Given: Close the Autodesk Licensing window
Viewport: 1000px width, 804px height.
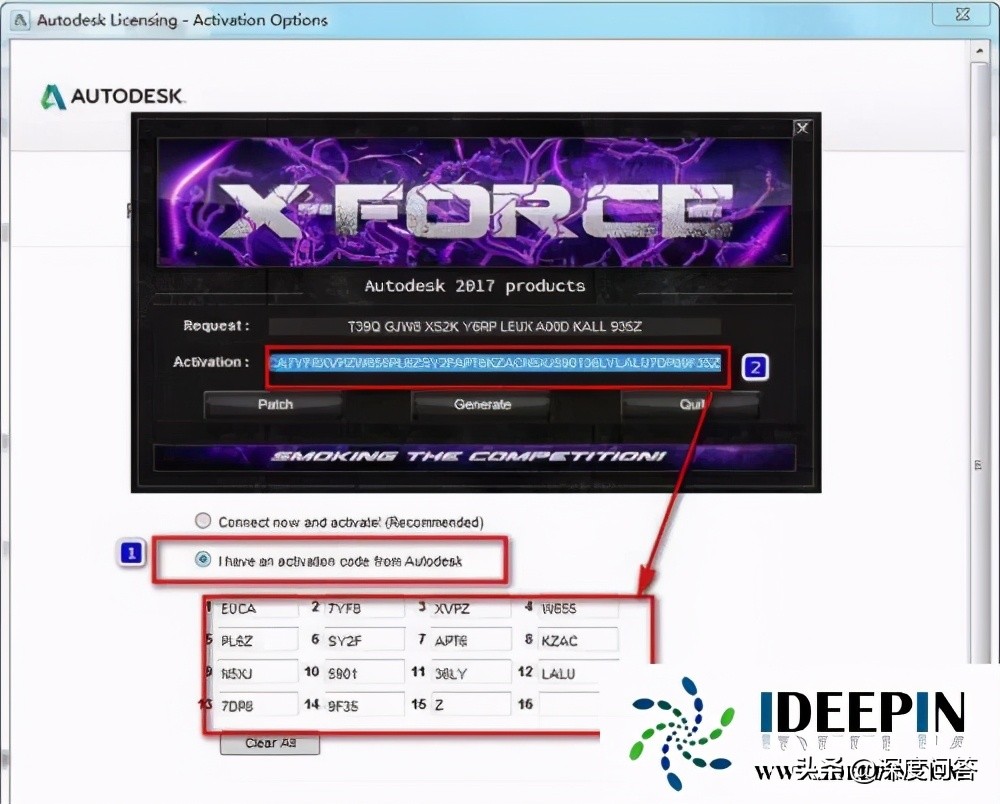Looking at the screenshot, I should tap(962, 14).
